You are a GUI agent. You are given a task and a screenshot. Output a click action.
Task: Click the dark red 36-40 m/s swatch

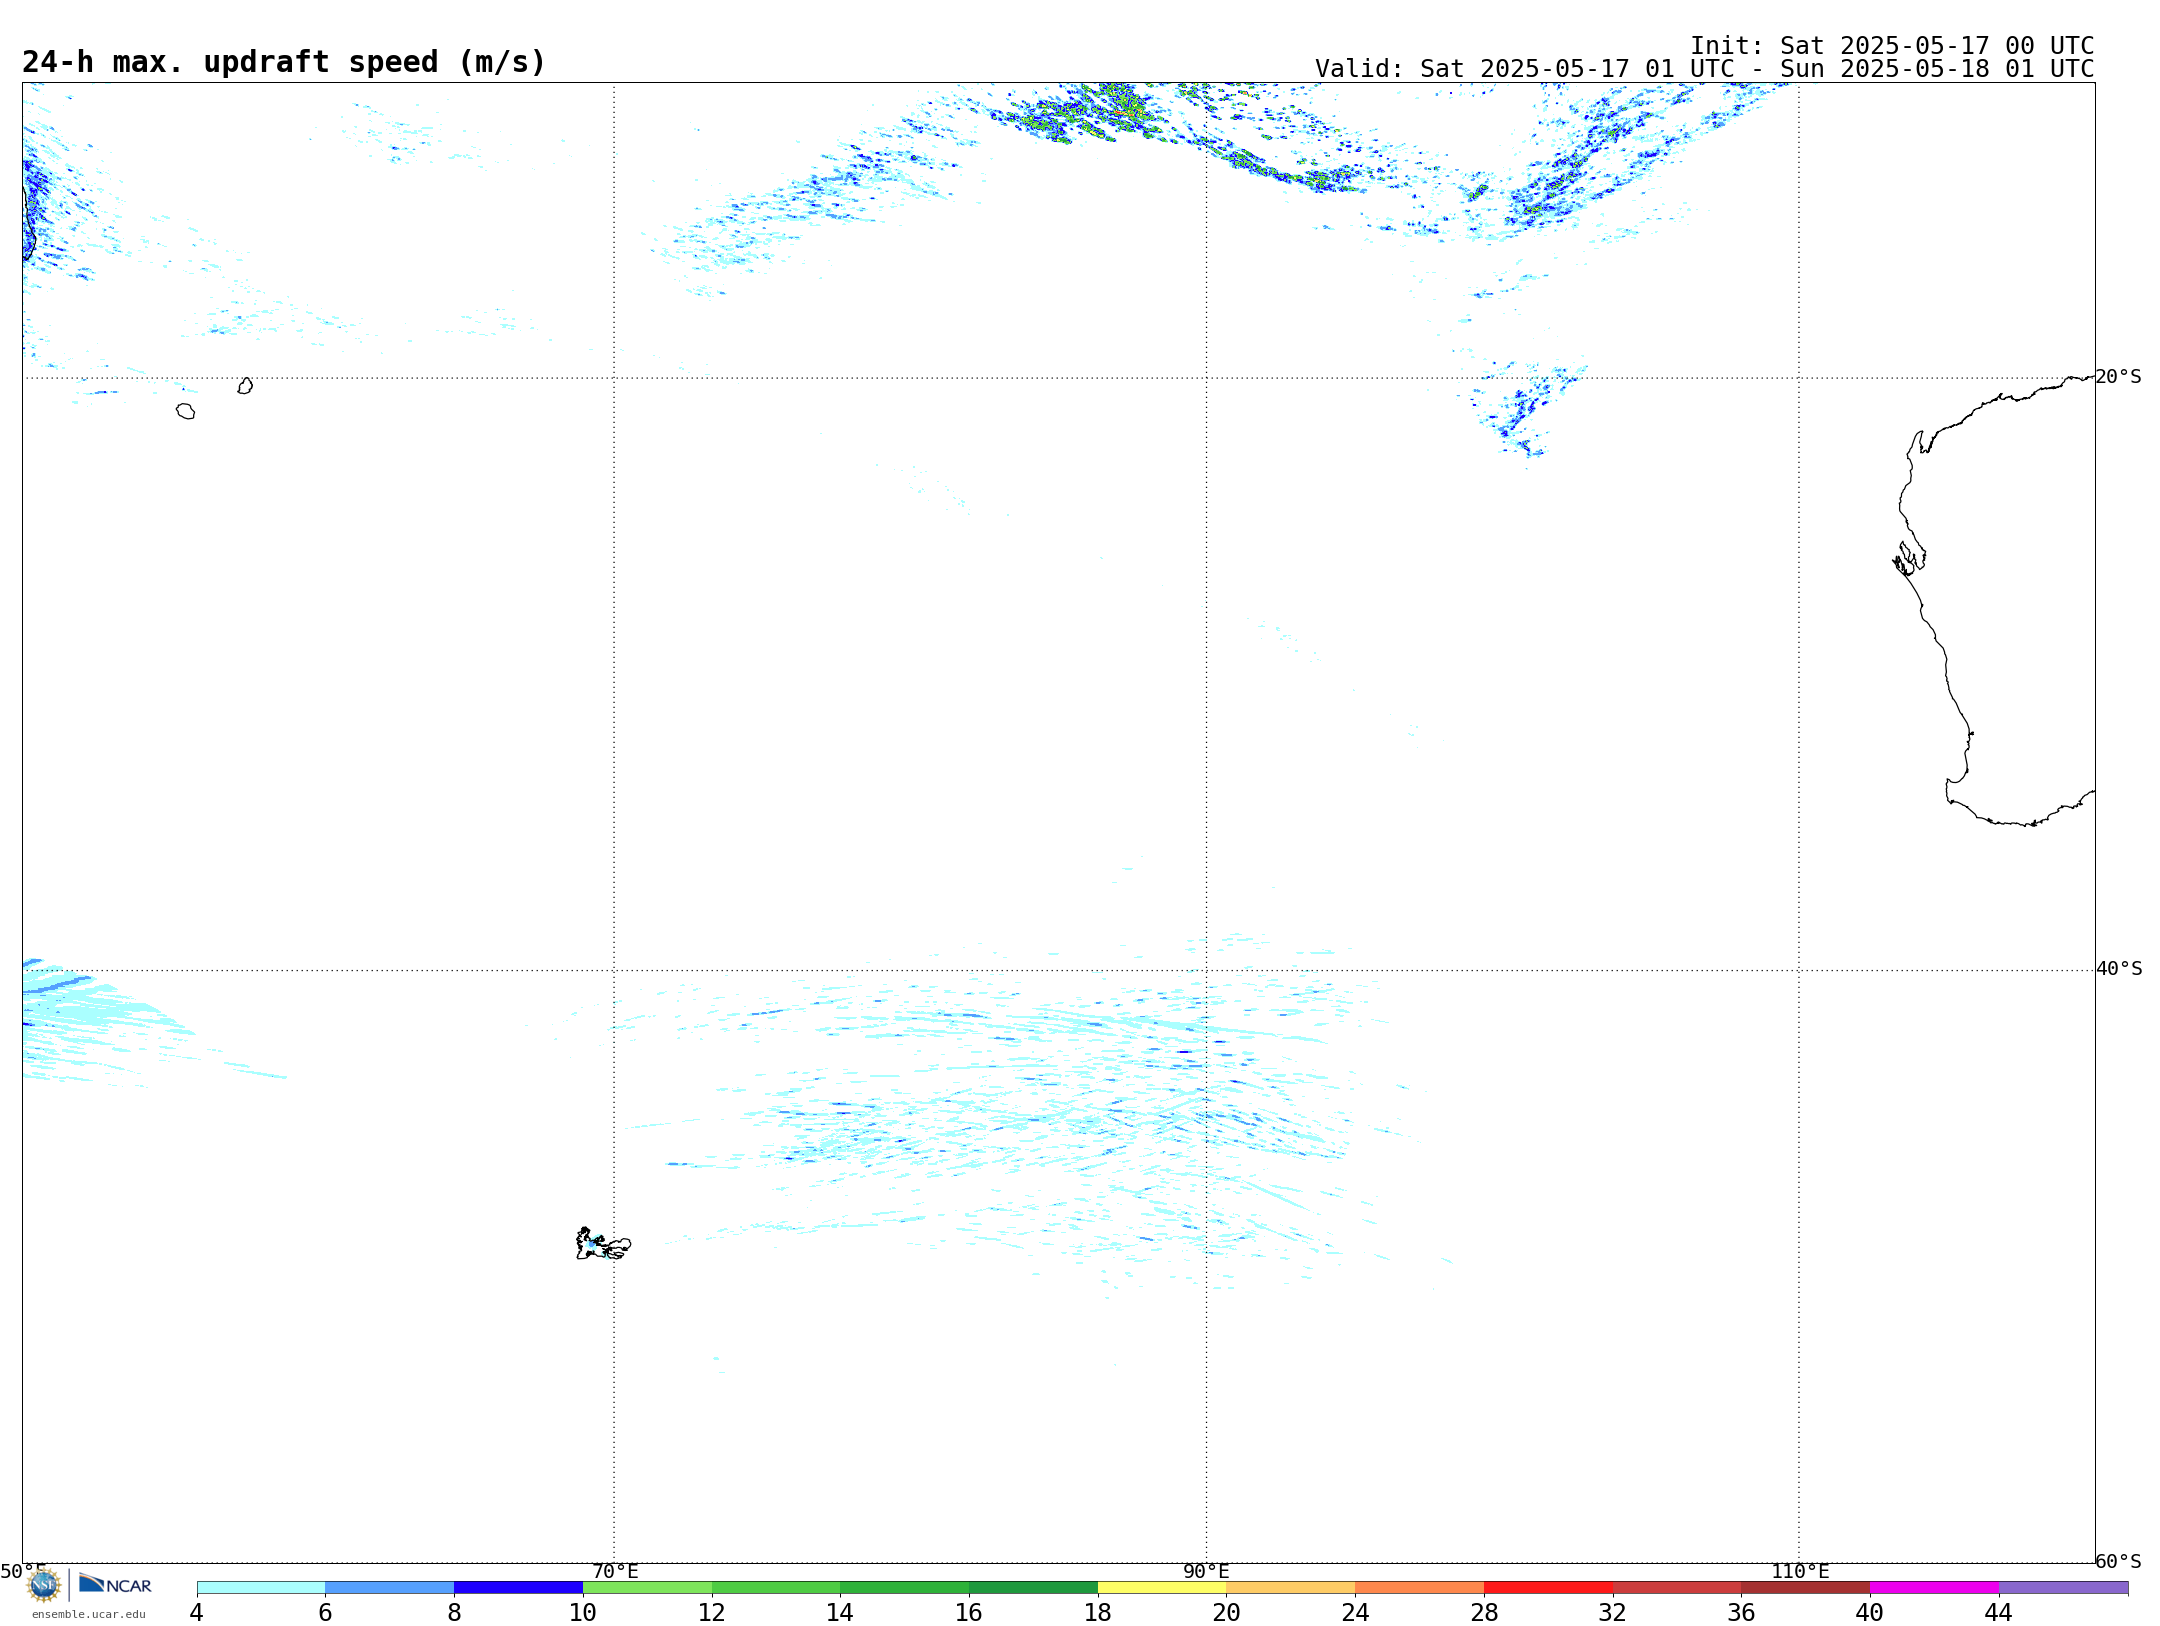coord(1806,1587)
